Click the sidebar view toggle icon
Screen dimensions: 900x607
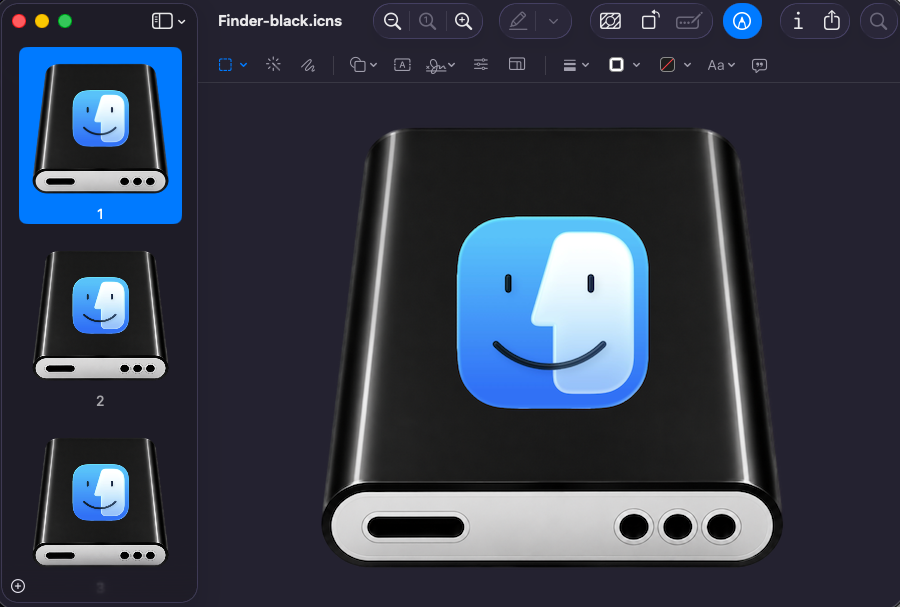tap(162, 21)
